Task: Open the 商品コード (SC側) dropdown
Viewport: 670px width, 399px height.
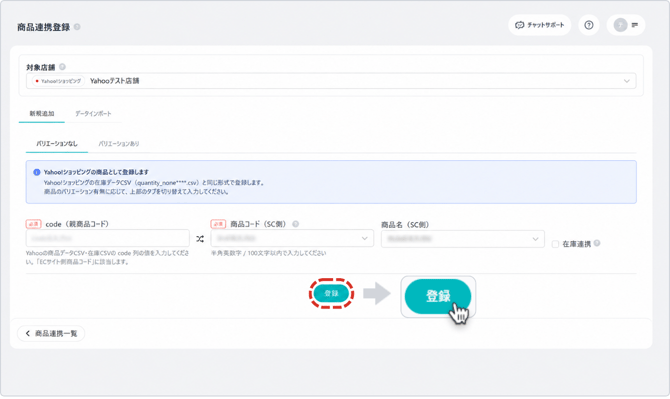Action: (292, 238)
